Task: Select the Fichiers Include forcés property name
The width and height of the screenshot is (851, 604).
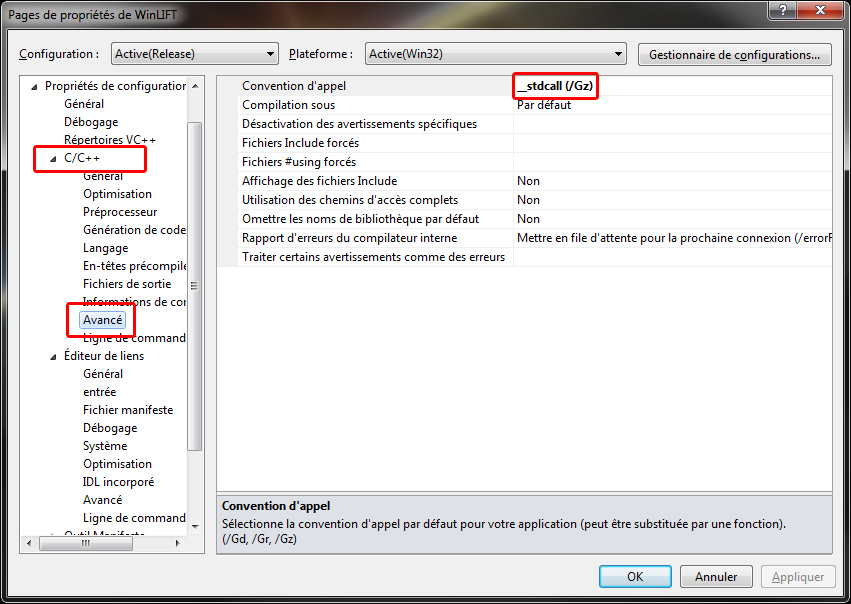Action: click(300, 143)
